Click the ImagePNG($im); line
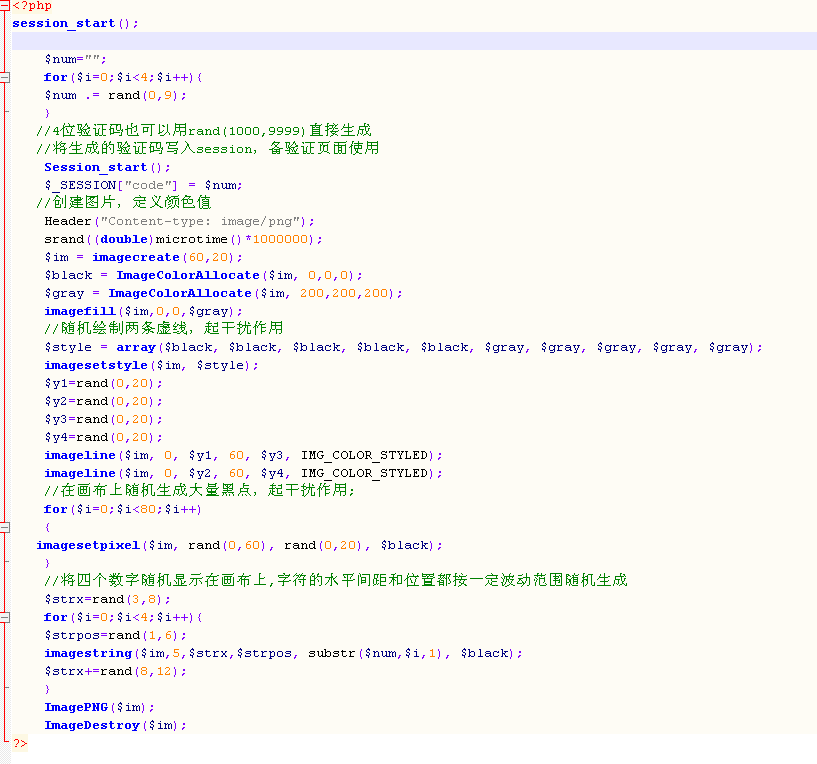Viewport: 817px width, 764px height. point(100,707)
